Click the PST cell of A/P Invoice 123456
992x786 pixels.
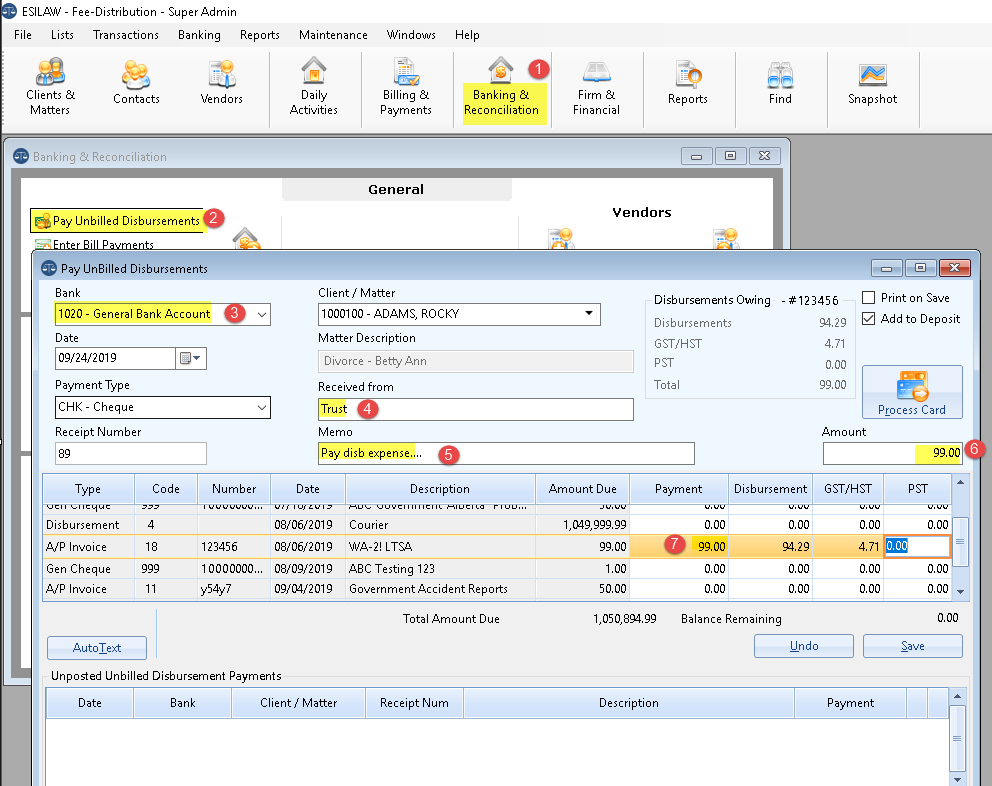pyautogui.click(x=917, y=546)
